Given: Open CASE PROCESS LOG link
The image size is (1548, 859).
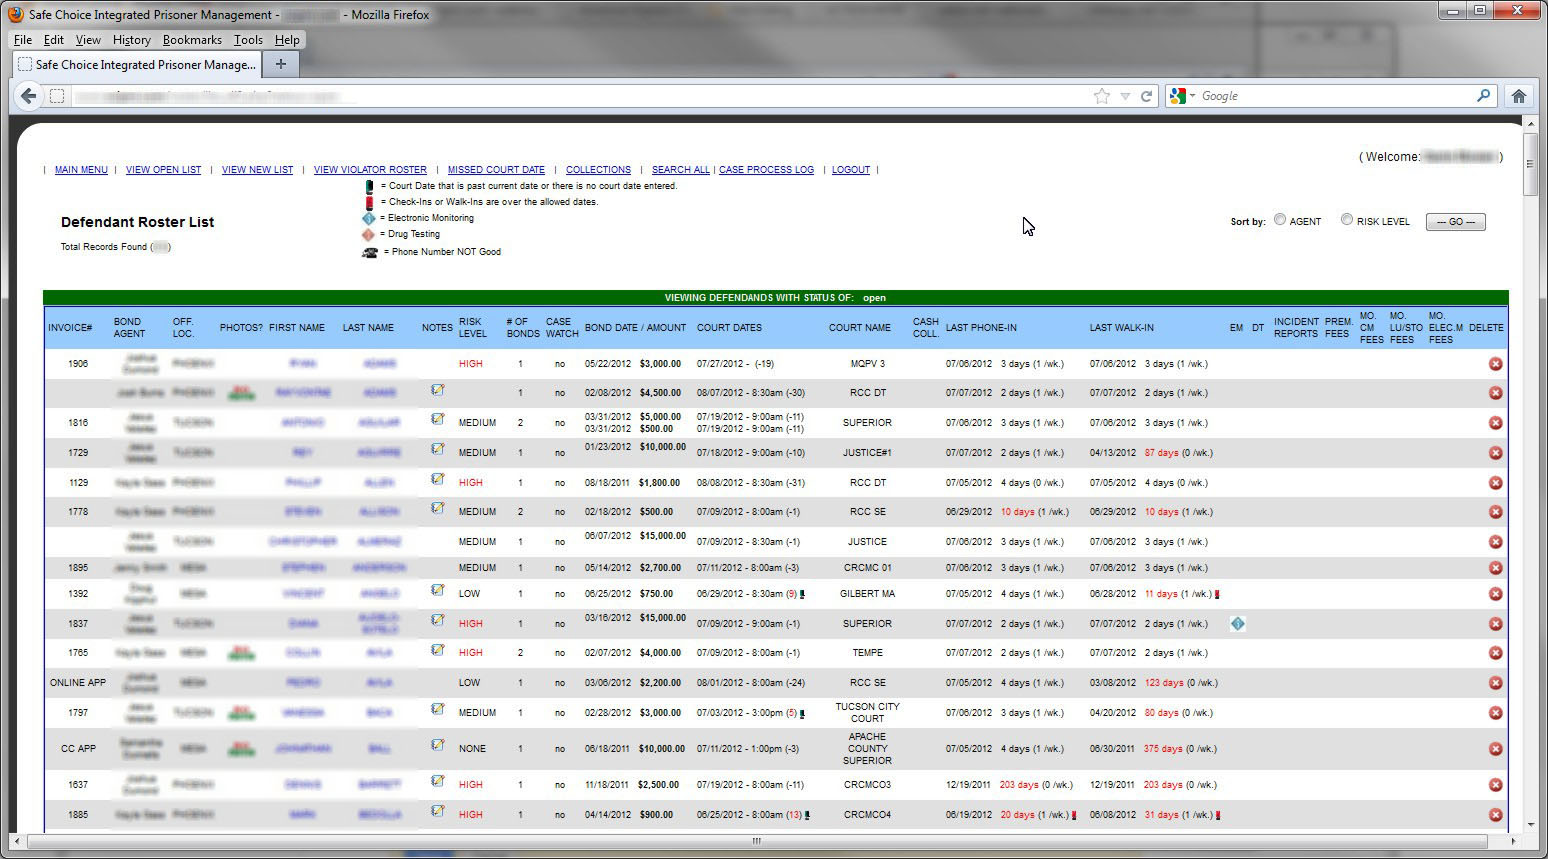Looking at the screenshot, I should pos(766,170).
